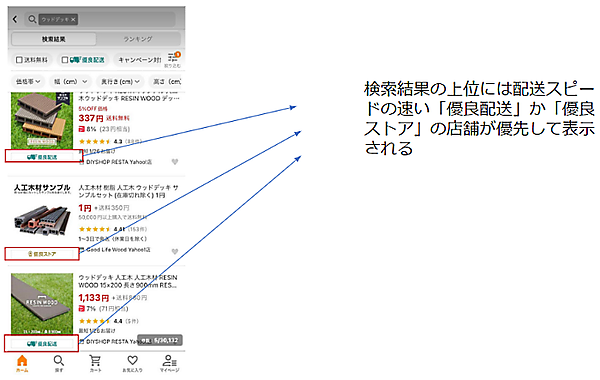Open the マイページ tab in the bottom bar
The image size is (600, 380).
pos(169,364)
